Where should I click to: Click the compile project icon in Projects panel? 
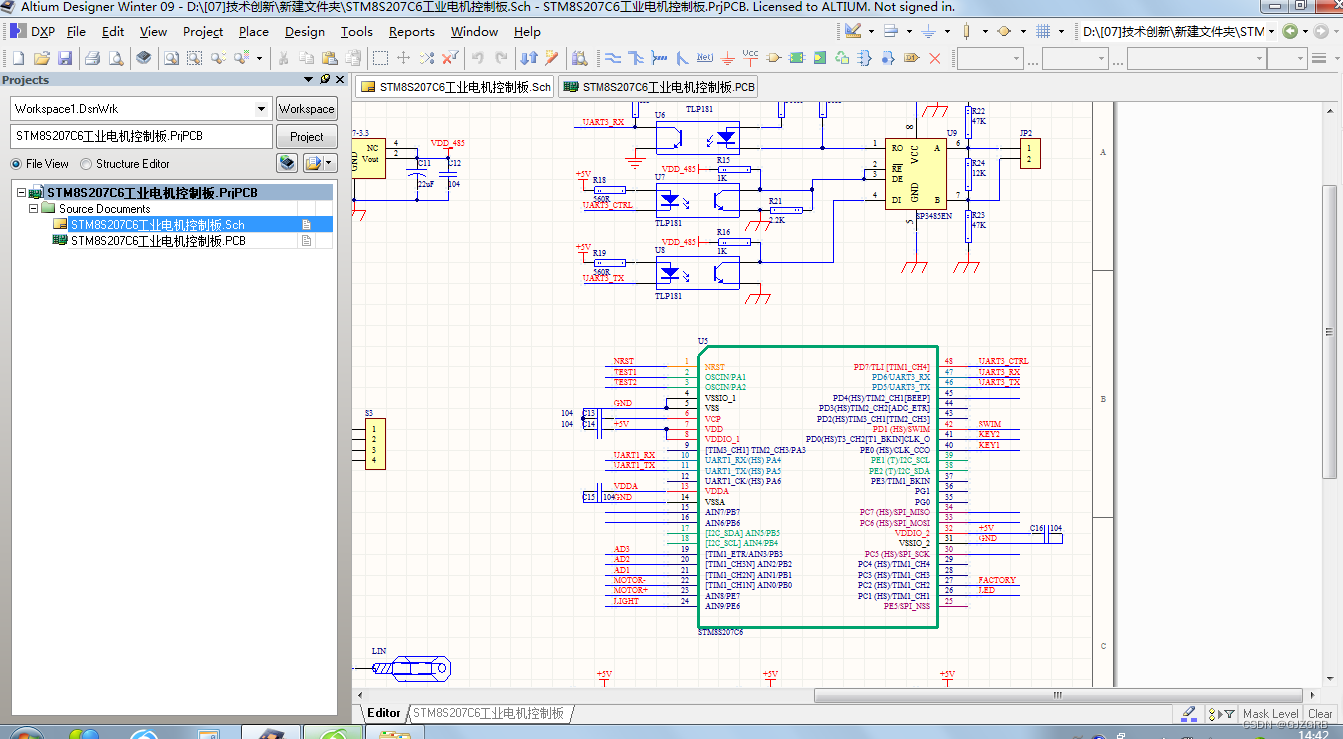pyautogui.click(x=287, y=163)
